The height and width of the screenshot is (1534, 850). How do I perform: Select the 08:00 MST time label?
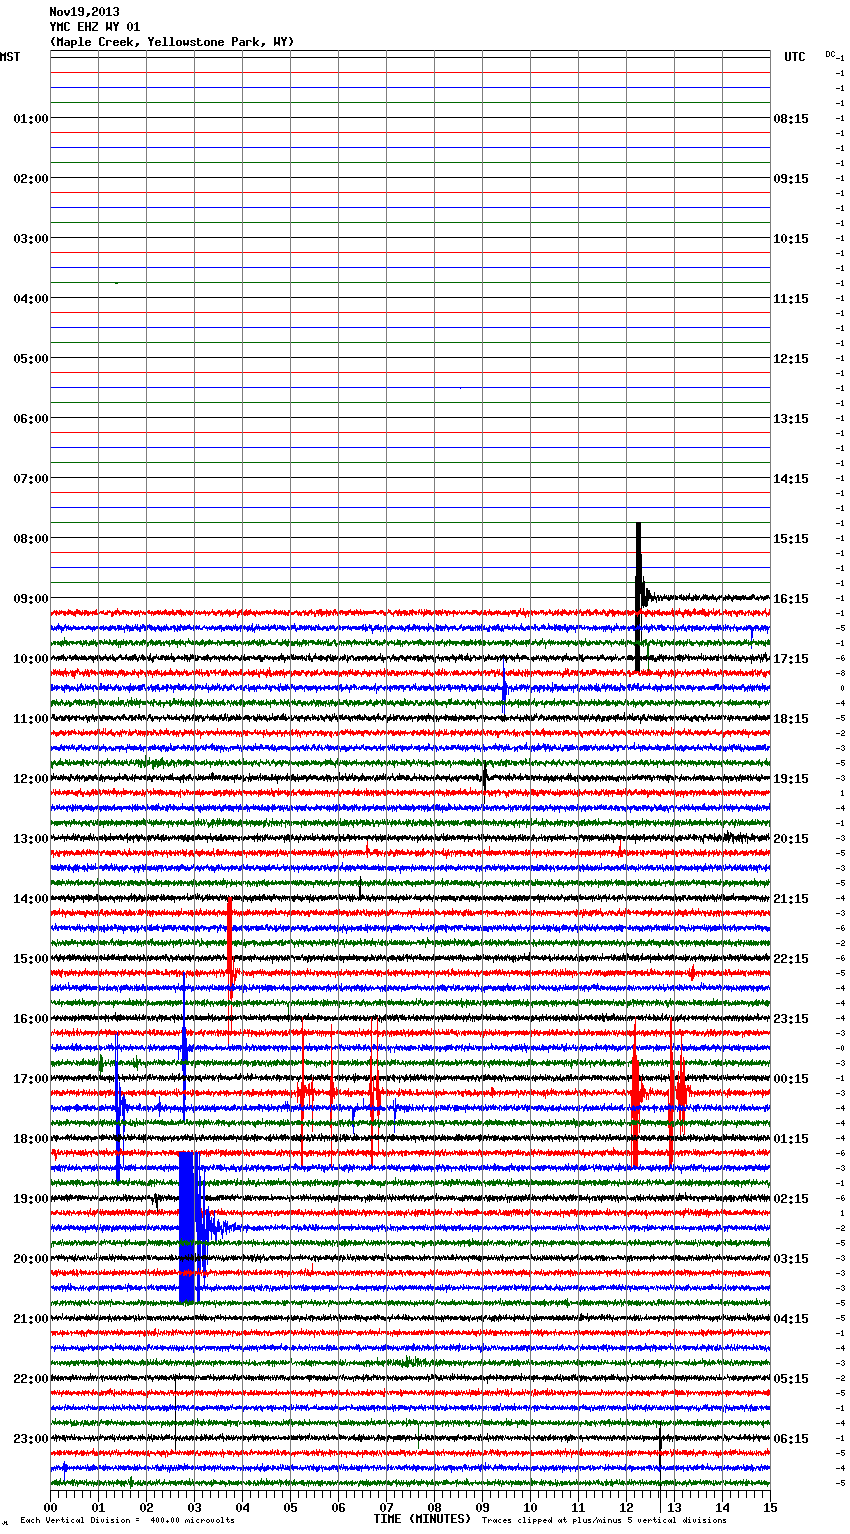[31, 539]
